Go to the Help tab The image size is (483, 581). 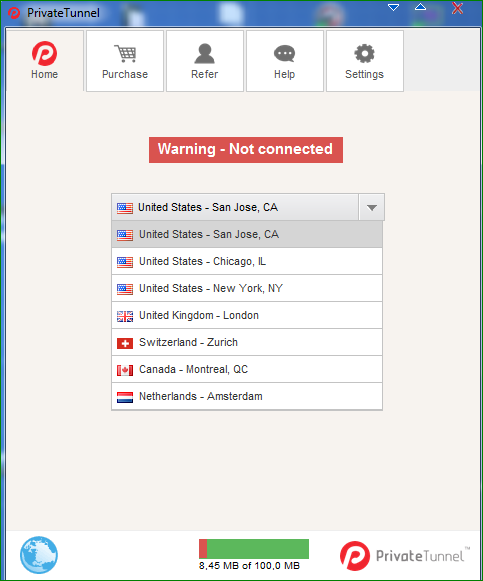coord(285,61)
